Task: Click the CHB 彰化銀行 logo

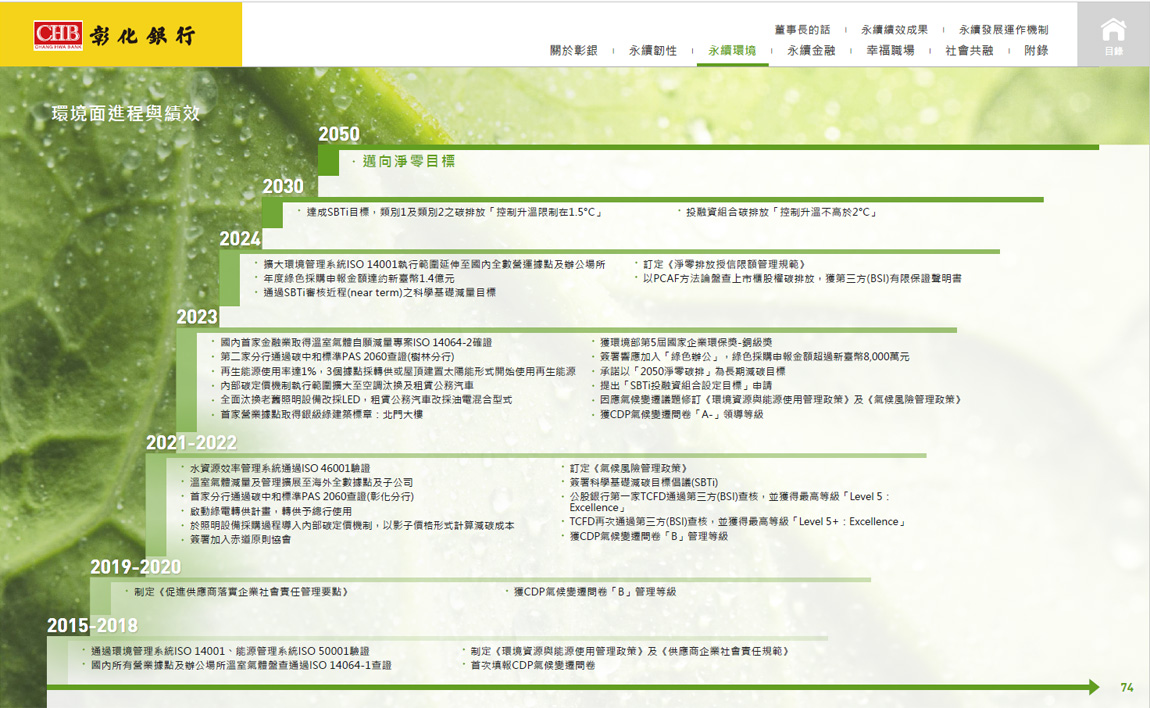Action: point(114,35)
